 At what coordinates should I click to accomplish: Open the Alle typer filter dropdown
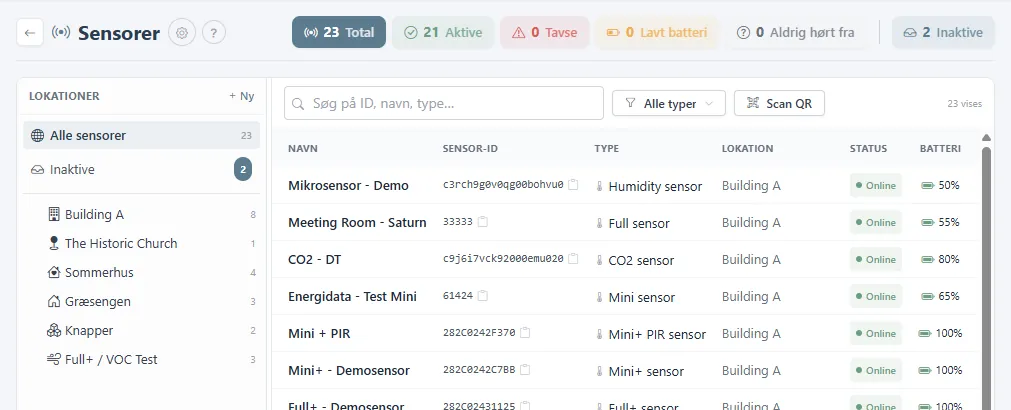(669, 103)
